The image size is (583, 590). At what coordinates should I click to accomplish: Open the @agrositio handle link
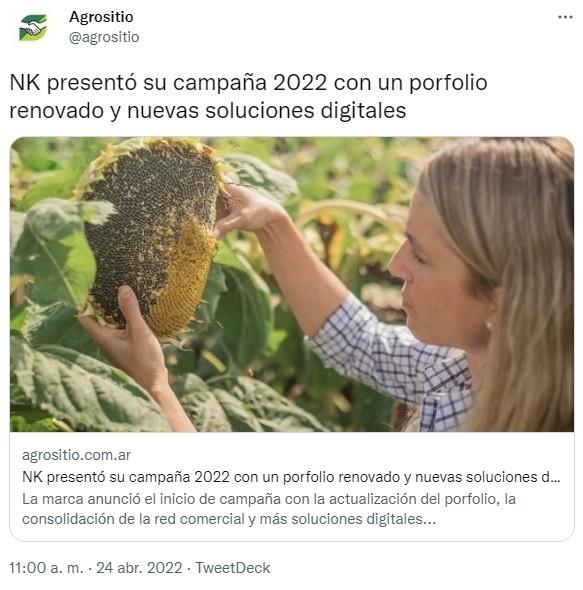click(x=104, y=37)
